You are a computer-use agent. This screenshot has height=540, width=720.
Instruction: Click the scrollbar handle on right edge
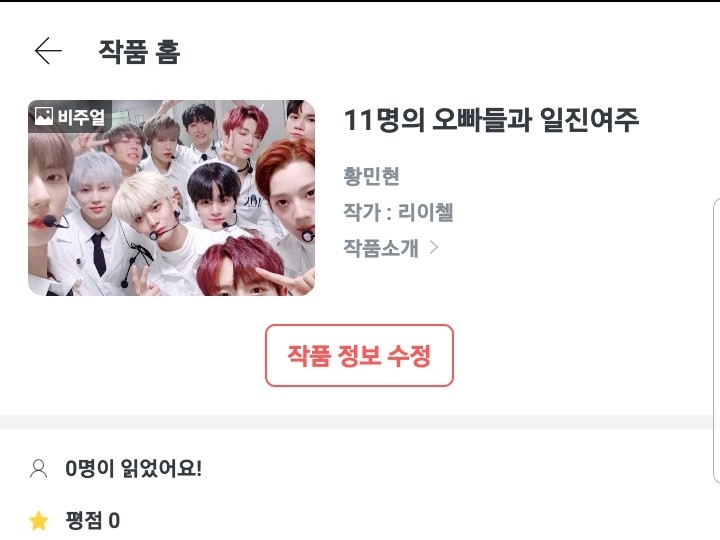coord(716,340)
